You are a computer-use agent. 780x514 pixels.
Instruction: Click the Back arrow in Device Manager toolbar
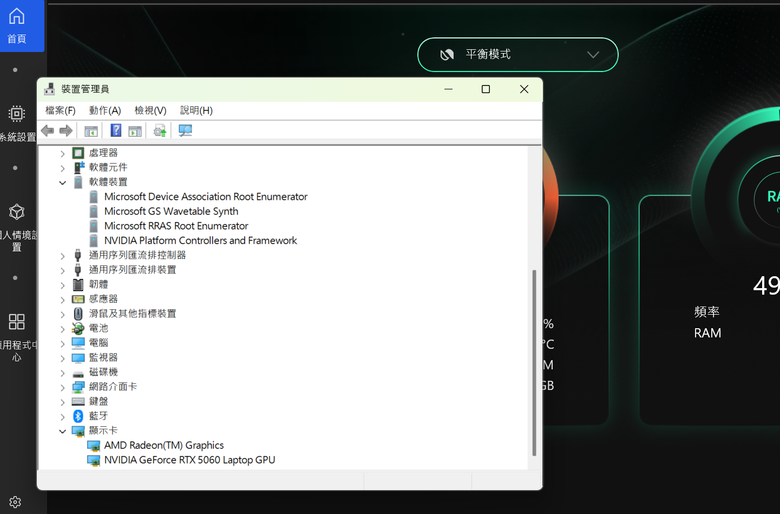point(48,131)
